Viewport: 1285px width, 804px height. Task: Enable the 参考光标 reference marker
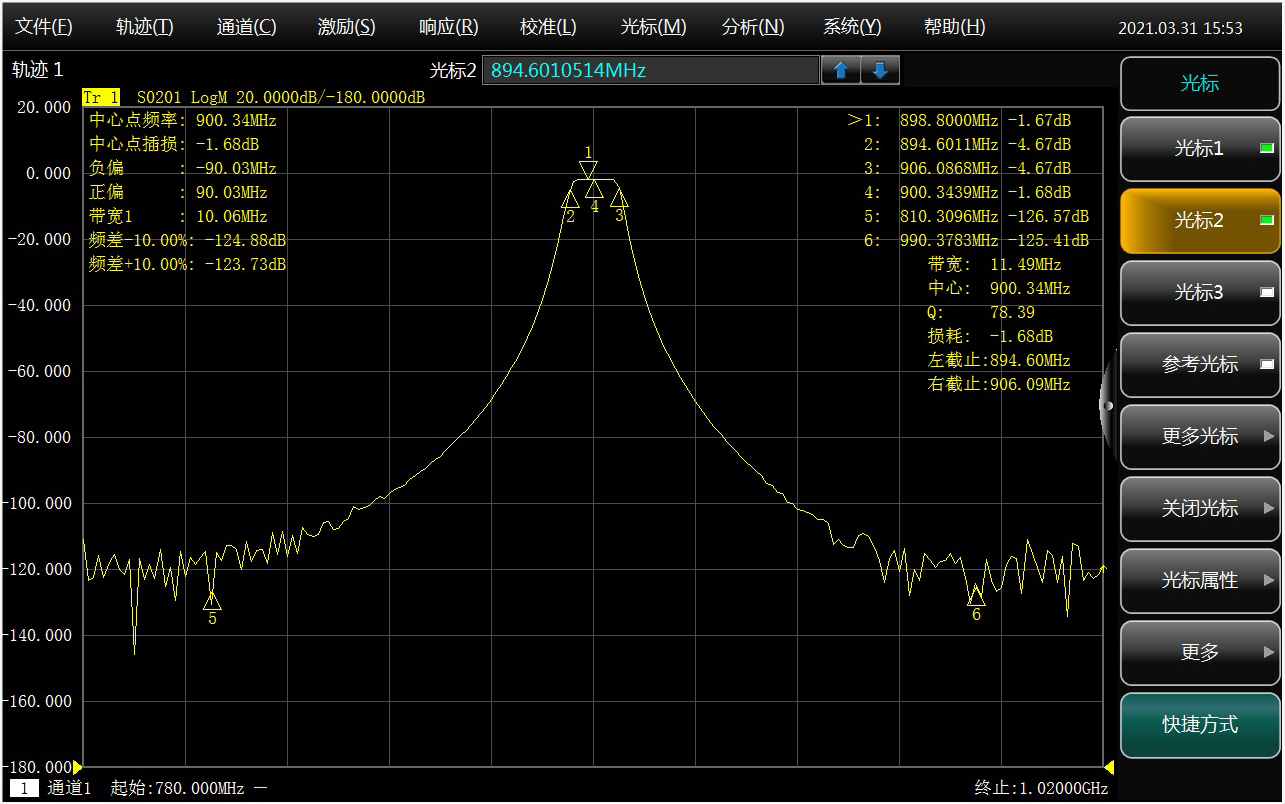click(1199, 365)
